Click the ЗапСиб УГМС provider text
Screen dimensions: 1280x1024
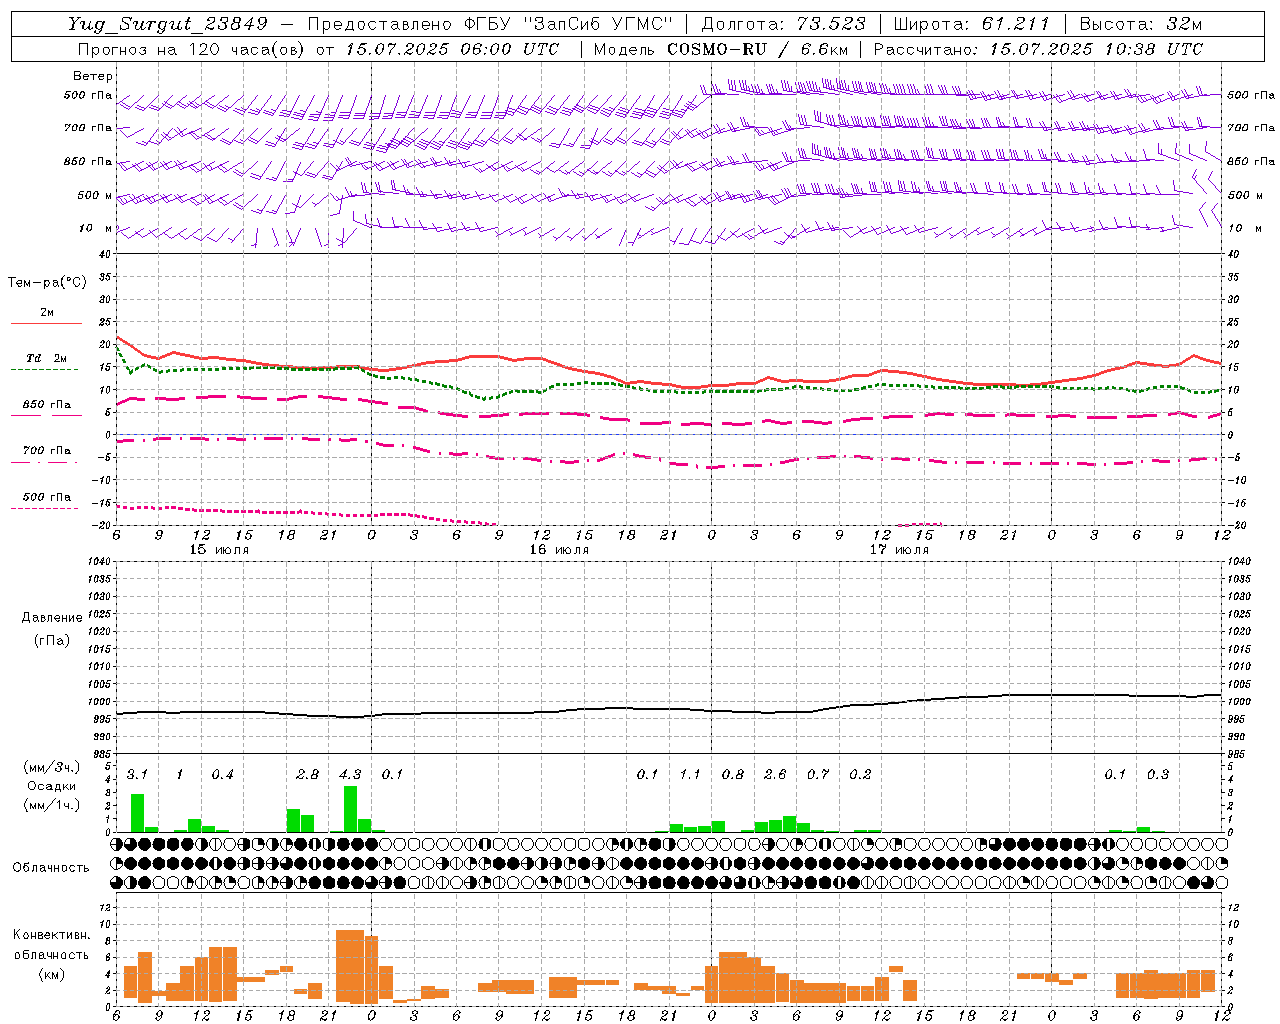point(598,25)
